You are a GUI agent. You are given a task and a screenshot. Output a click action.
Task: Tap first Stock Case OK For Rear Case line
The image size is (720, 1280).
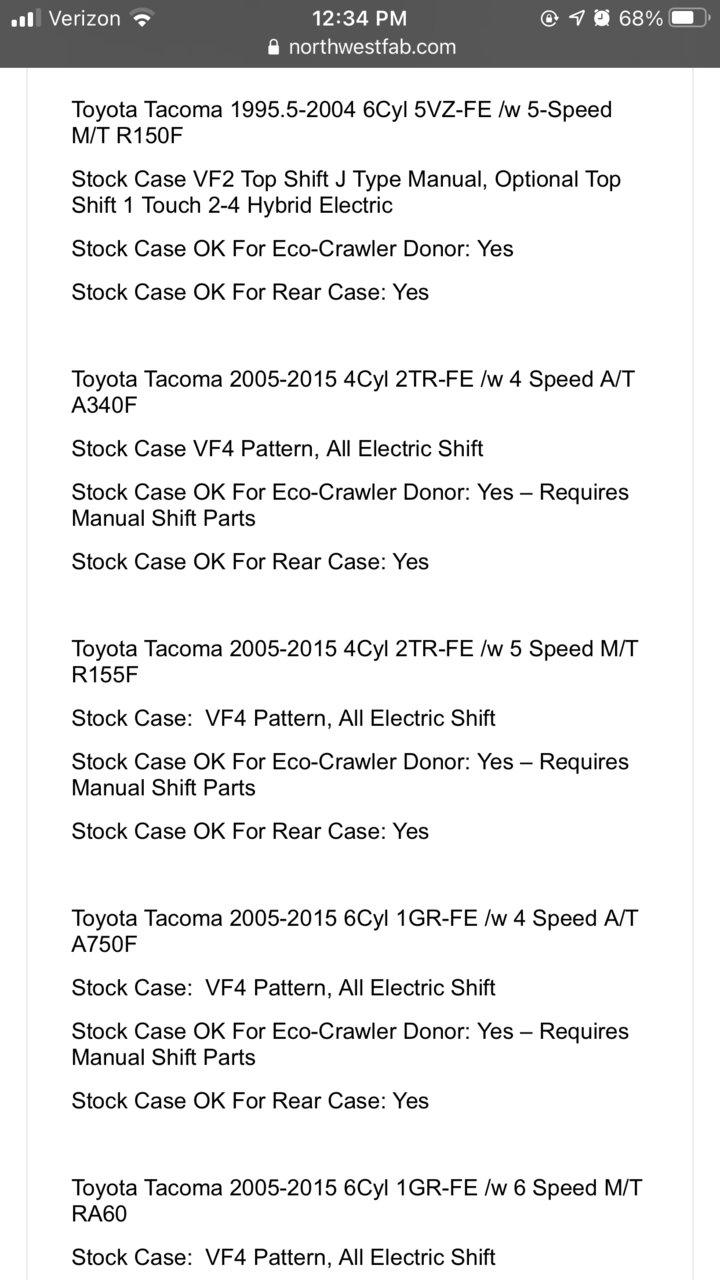point(250,292)
